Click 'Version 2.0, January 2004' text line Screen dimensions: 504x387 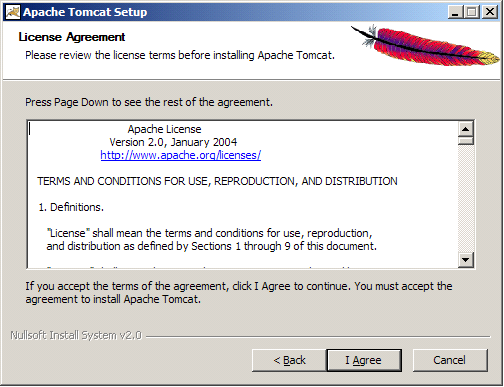[173, 142]
